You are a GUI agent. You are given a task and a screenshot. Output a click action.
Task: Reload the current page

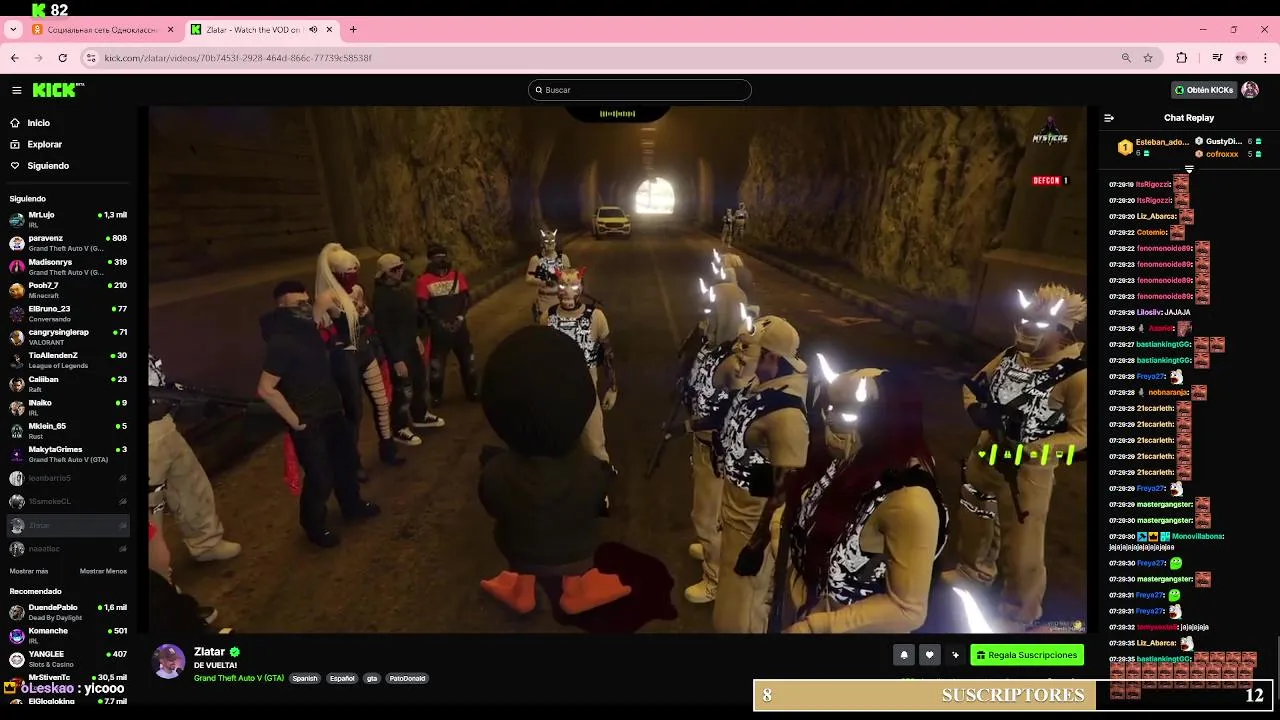pos(62,58)
